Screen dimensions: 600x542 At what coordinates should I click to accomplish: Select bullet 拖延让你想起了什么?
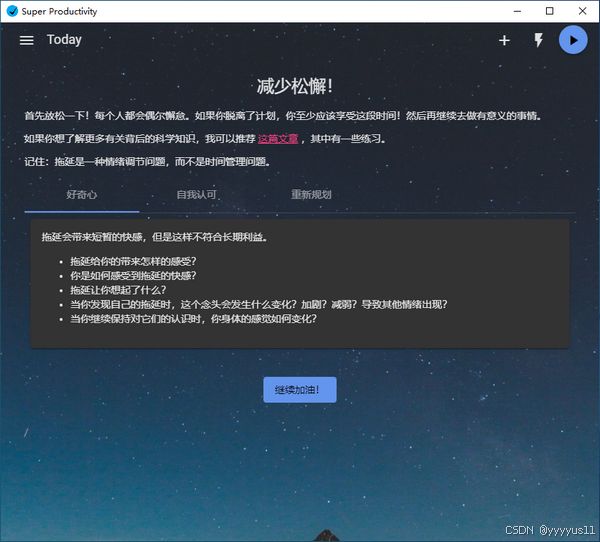118,290
